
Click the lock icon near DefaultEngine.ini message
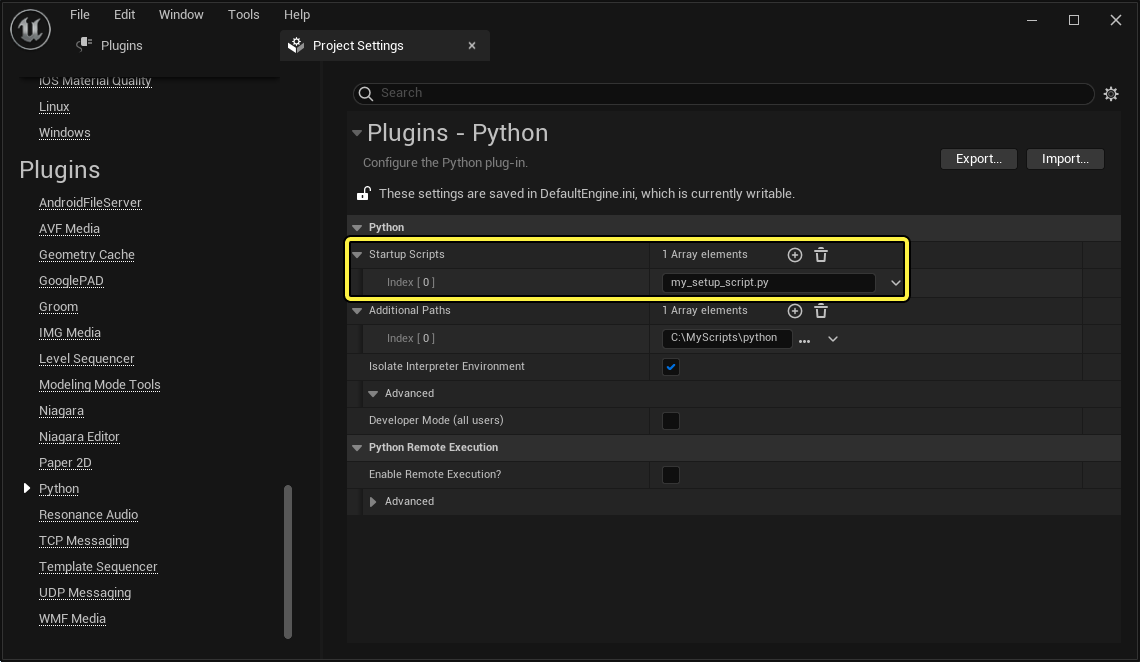(x=362, y=192)
